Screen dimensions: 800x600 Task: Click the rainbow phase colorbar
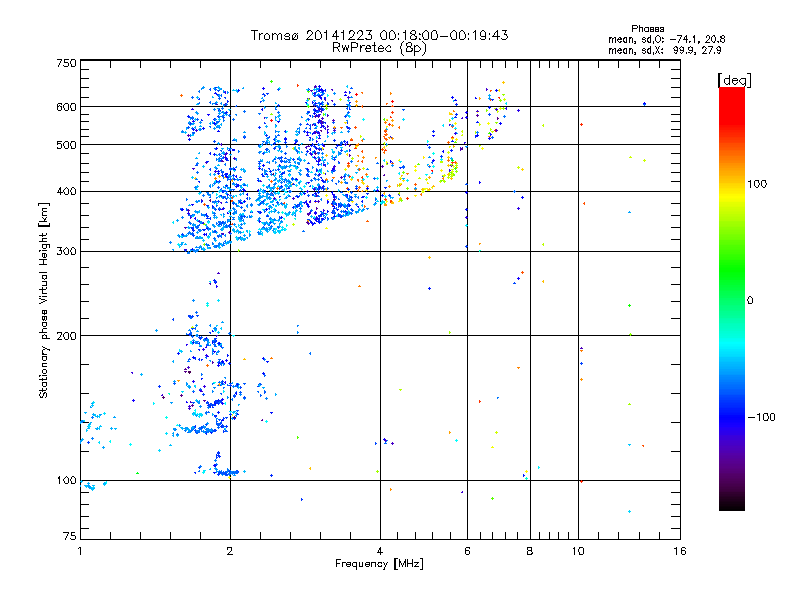(732, 299)
